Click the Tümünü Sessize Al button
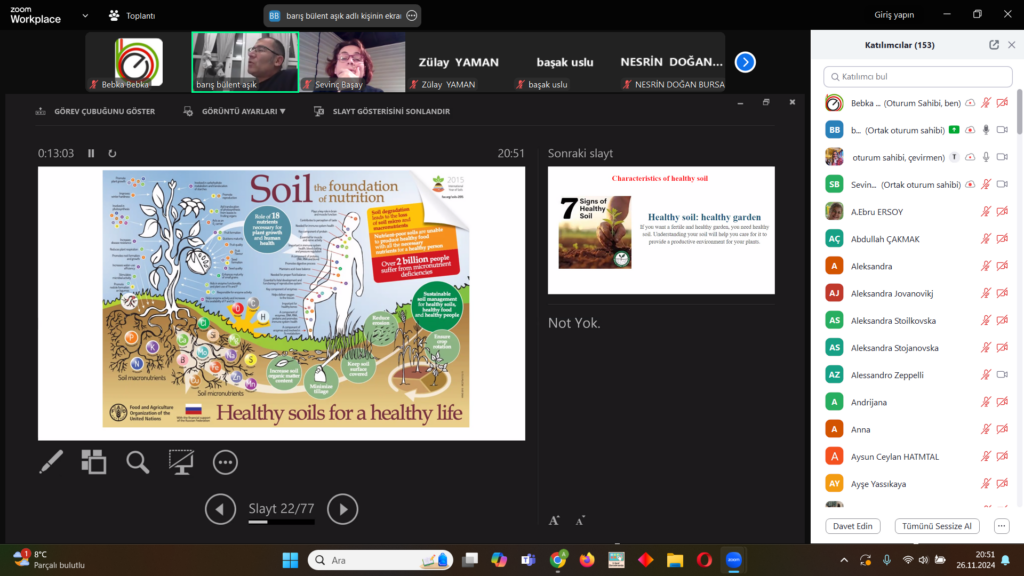Image resolution: width=1024 pixels, height=576 pixels. coord(937,526)
